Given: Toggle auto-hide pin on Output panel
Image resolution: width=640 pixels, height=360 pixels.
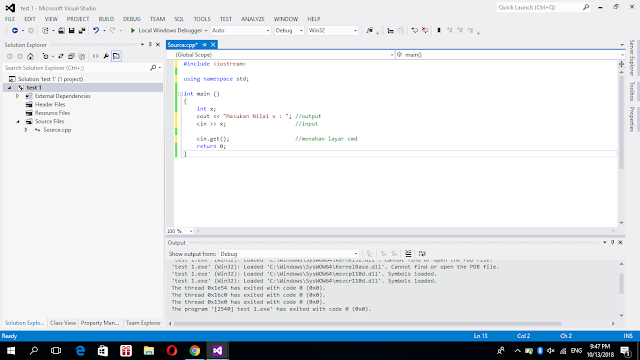Looking at the screenshot, I should [x=612, y=242].
